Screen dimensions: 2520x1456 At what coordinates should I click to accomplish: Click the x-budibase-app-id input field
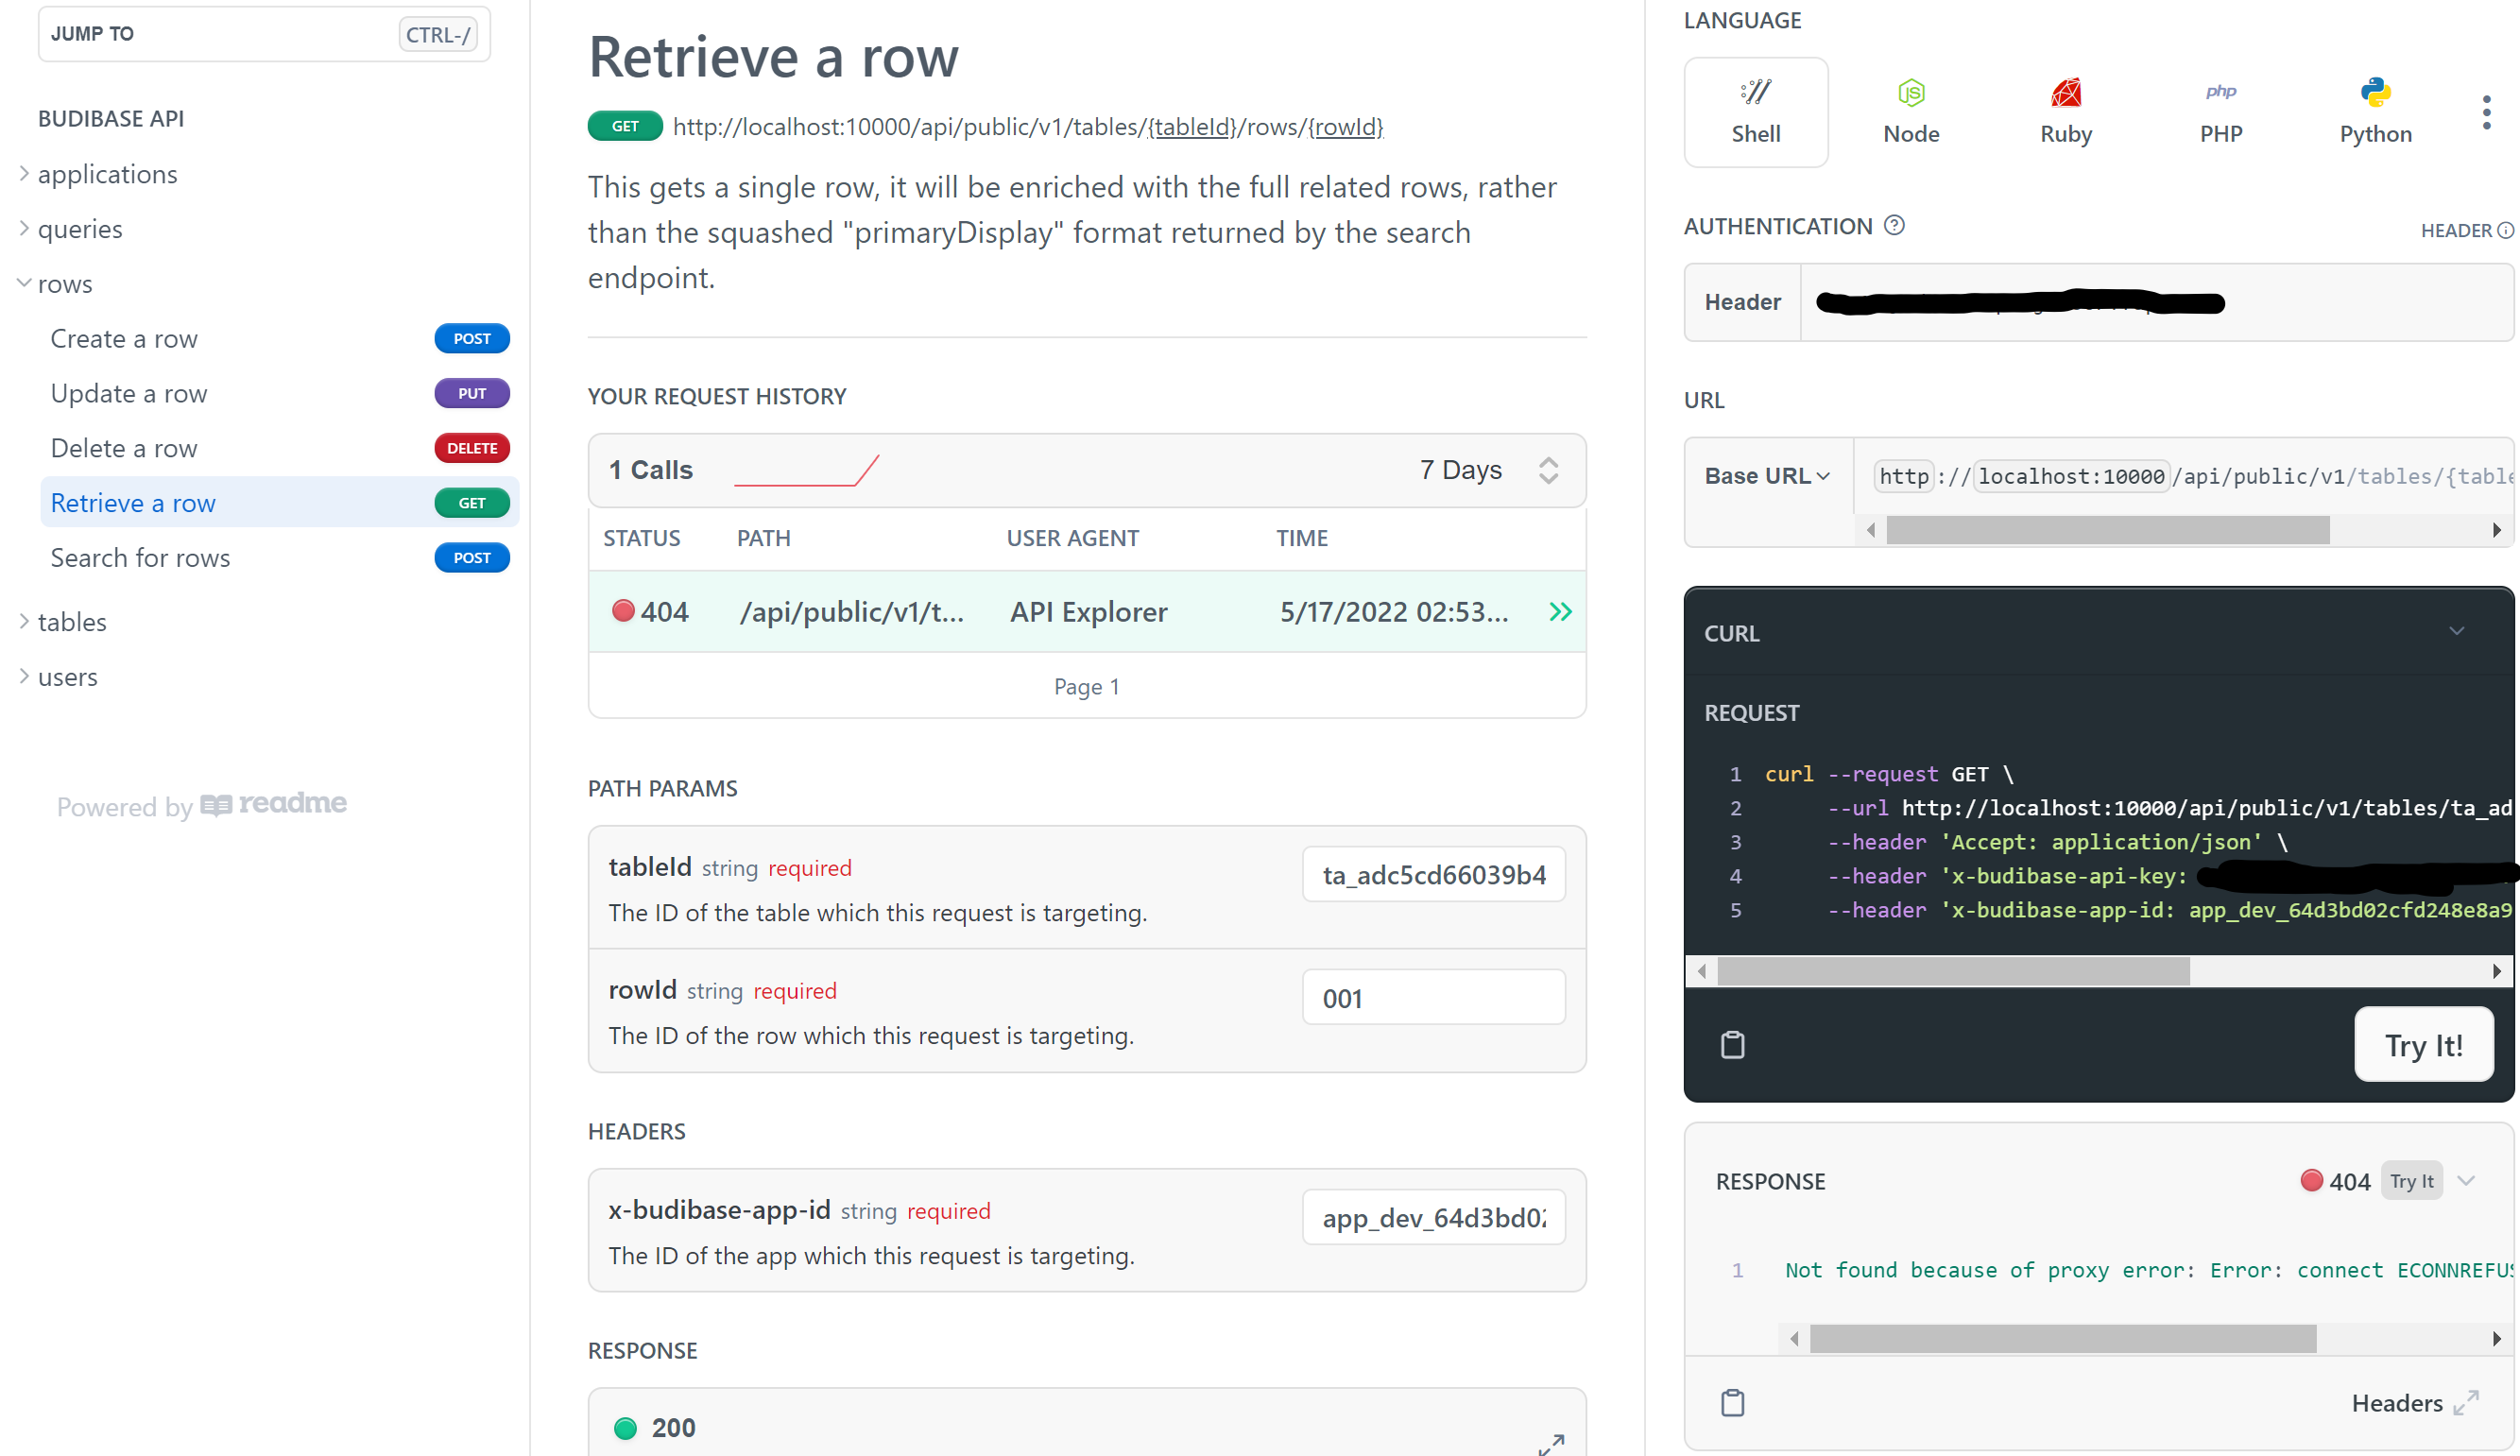click(1433, 1217)
